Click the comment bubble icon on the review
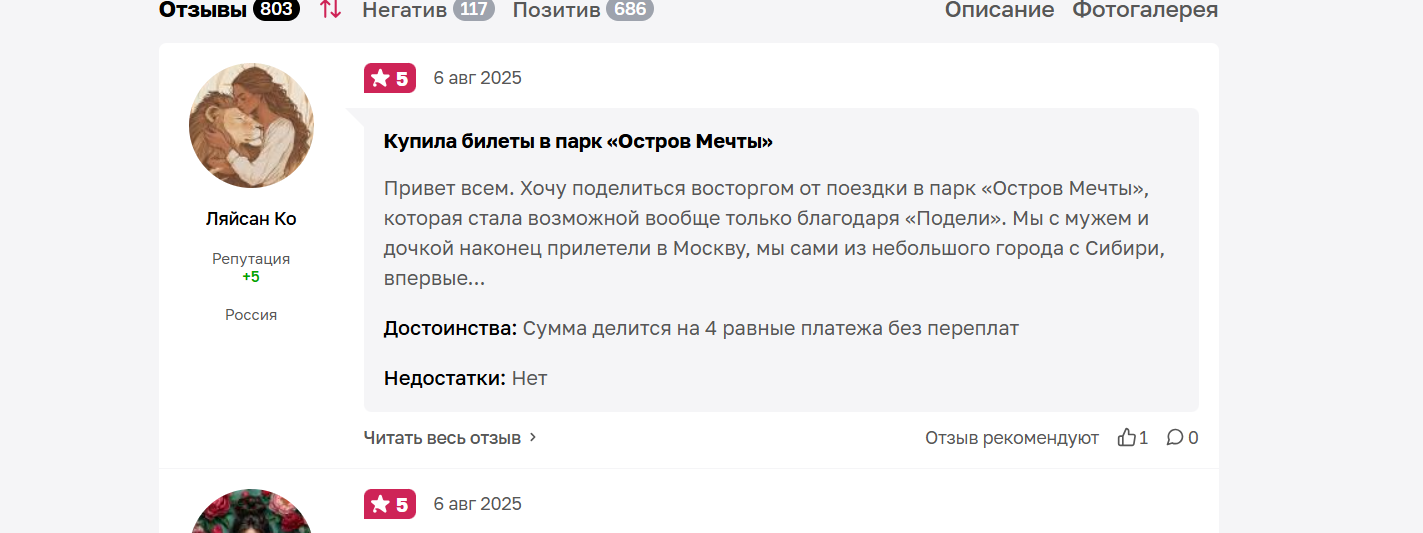The width and height of the screenshot is (1423, 533). [1175, 437]
